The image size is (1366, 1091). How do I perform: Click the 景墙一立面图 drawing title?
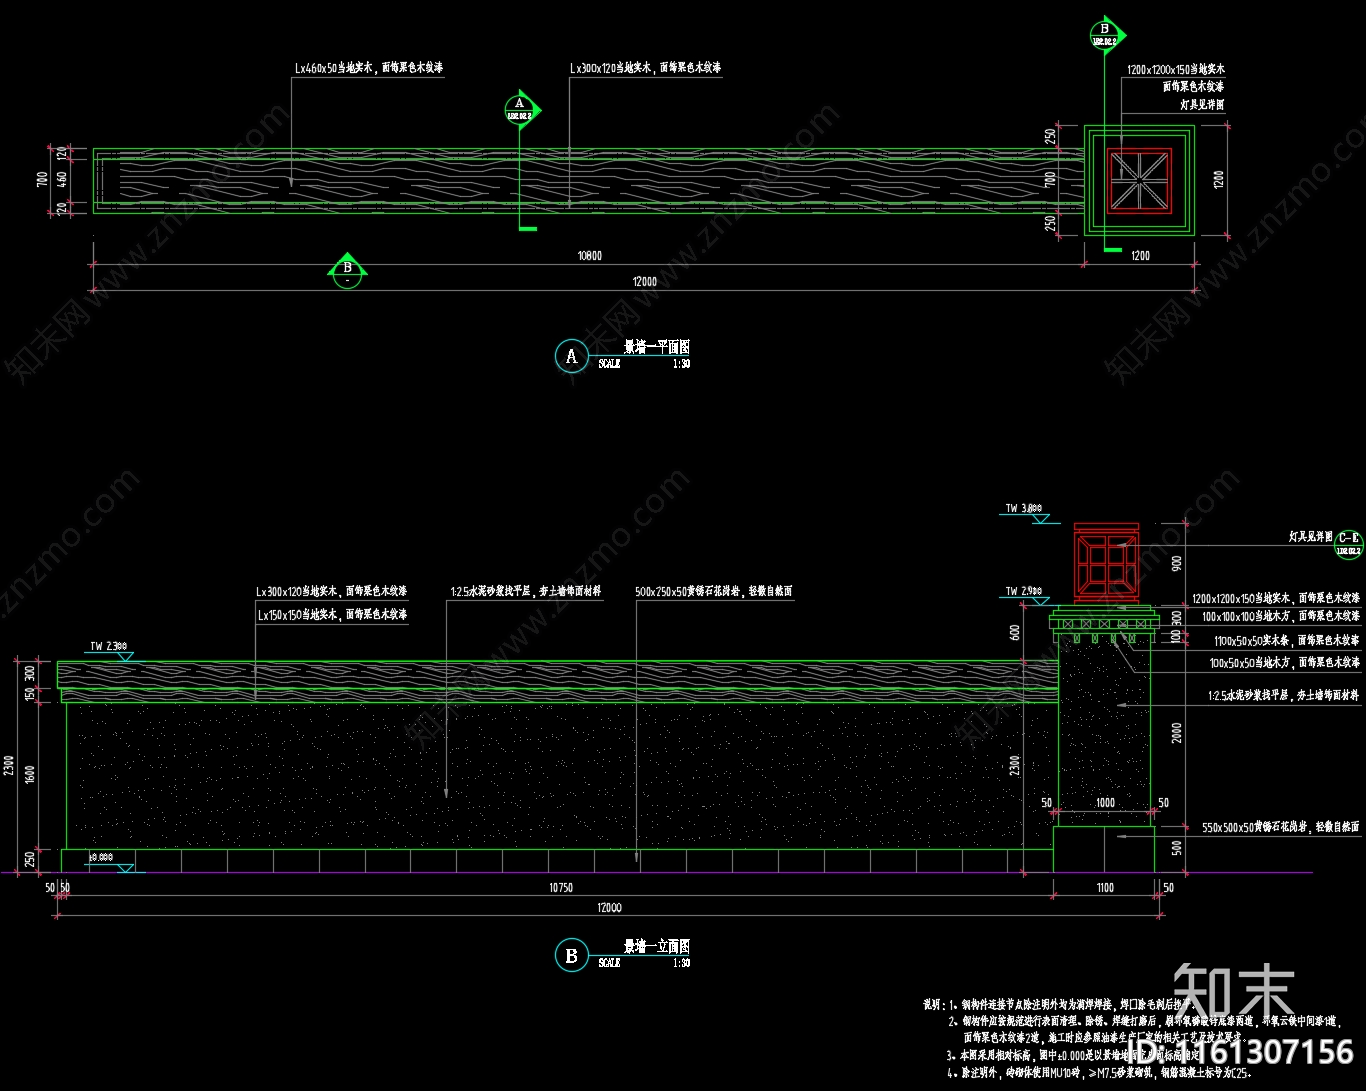tap(657, 946)
